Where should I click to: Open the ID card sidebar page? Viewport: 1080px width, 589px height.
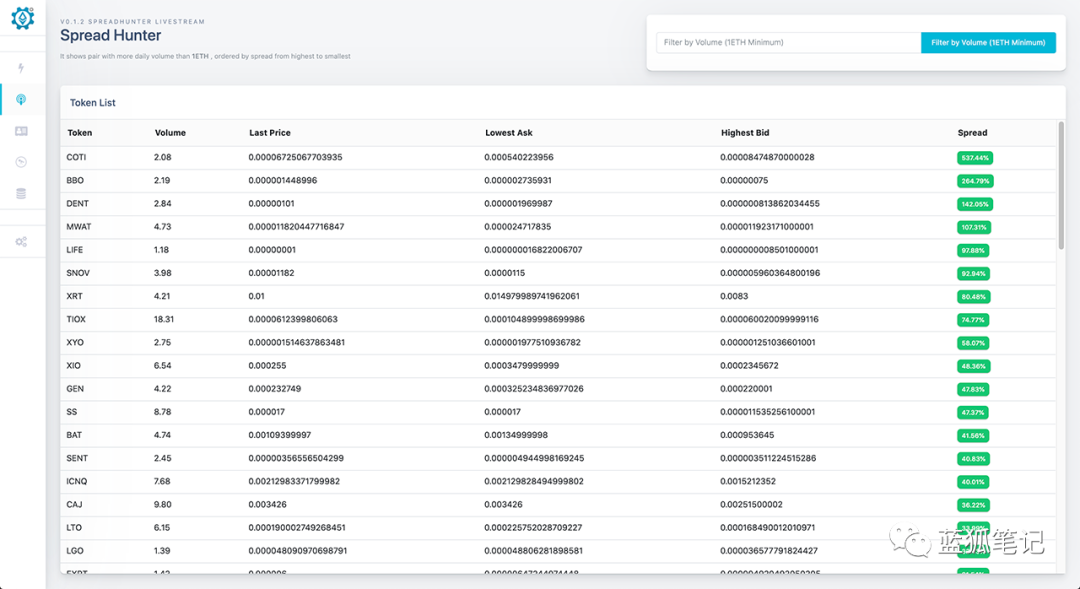click(22, 131)
